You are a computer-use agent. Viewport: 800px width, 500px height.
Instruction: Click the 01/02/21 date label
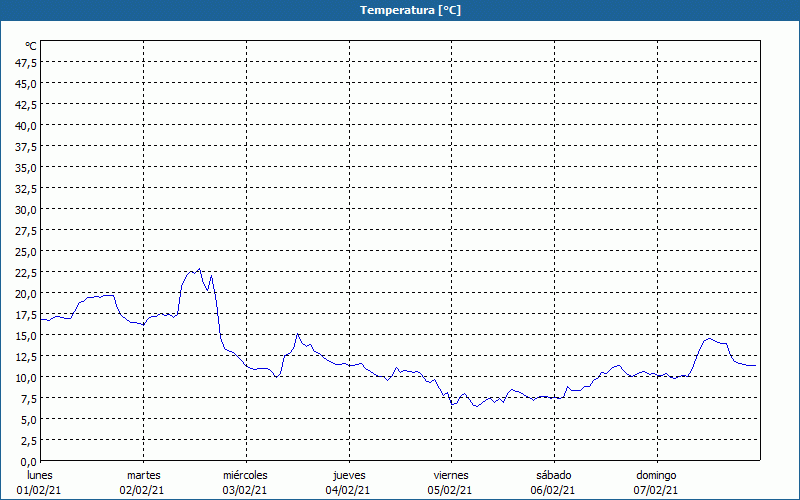40,490
